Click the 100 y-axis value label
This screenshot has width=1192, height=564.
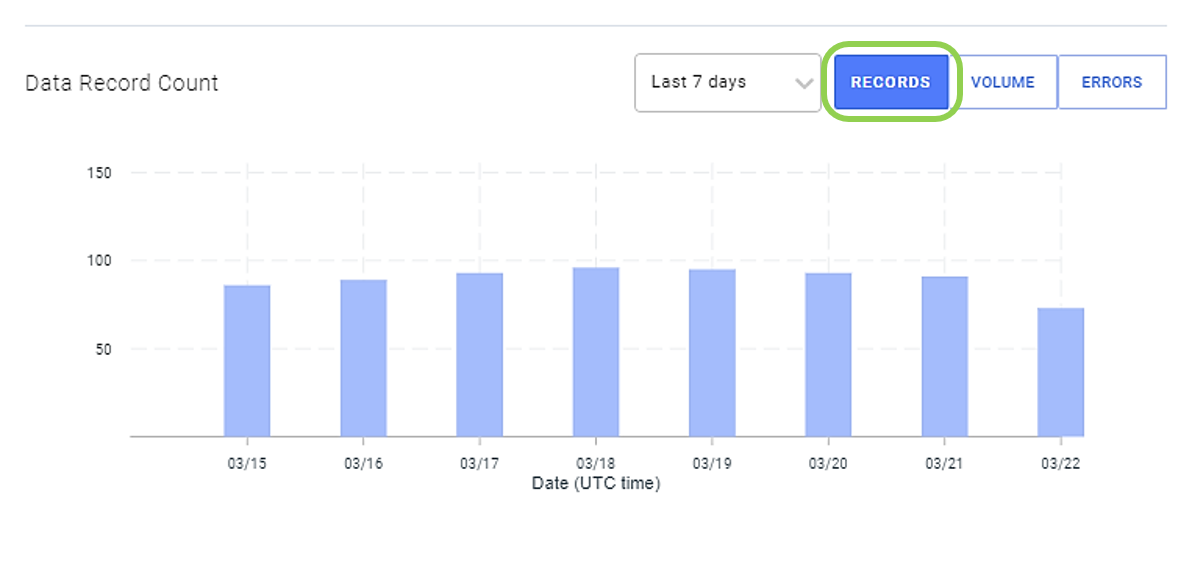(102, 261)
